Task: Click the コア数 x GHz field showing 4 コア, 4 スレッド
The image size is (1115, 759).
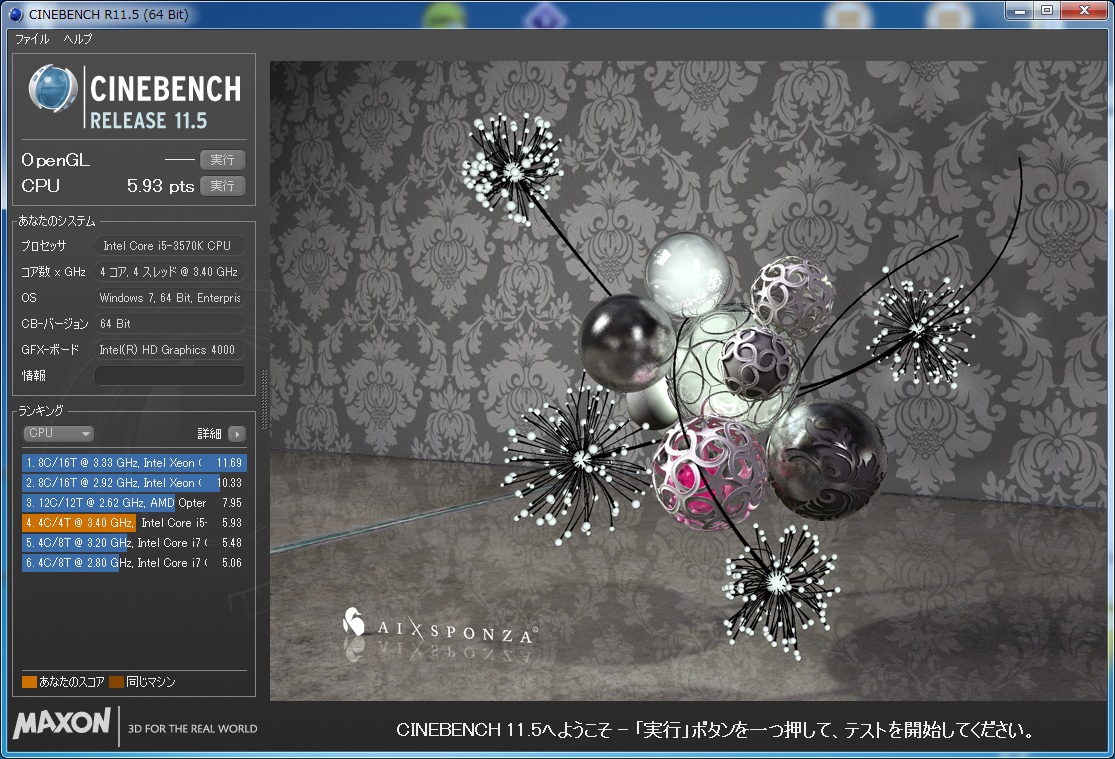Action: point(170,272)
